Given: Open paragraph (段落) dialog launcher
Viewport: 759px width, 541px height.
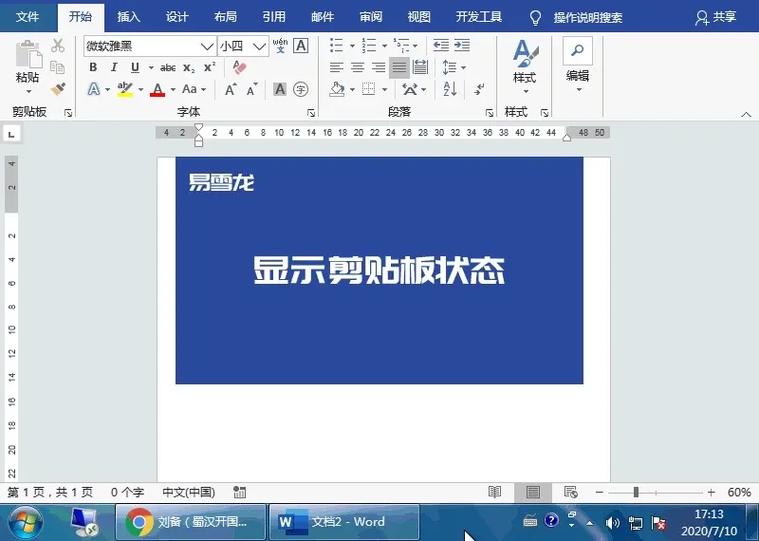Looking at the screenshot, I should point(489,113).
